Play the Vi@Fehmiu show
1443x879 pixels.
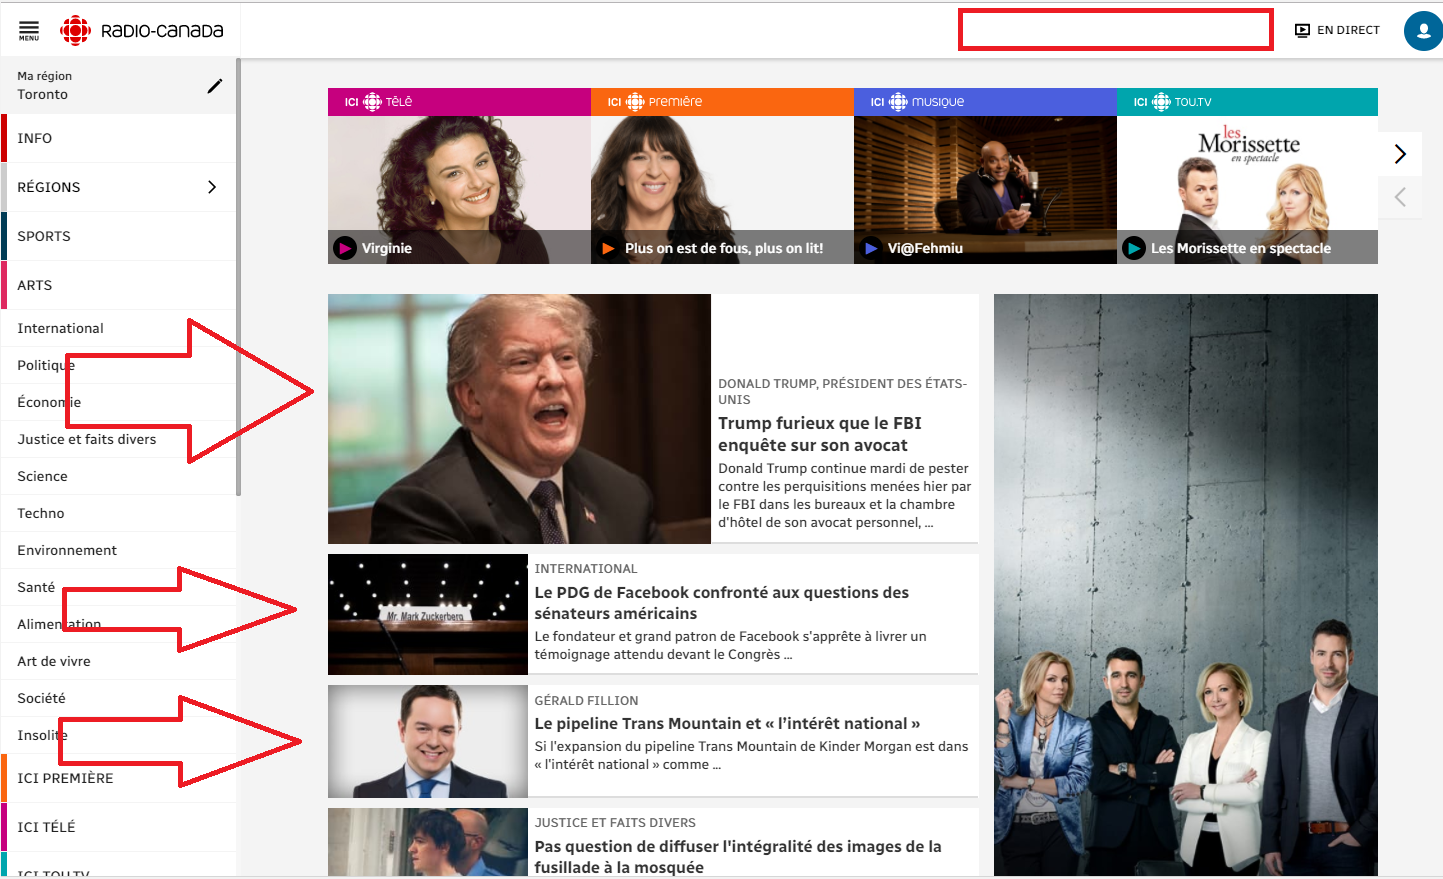coord(871,248)
